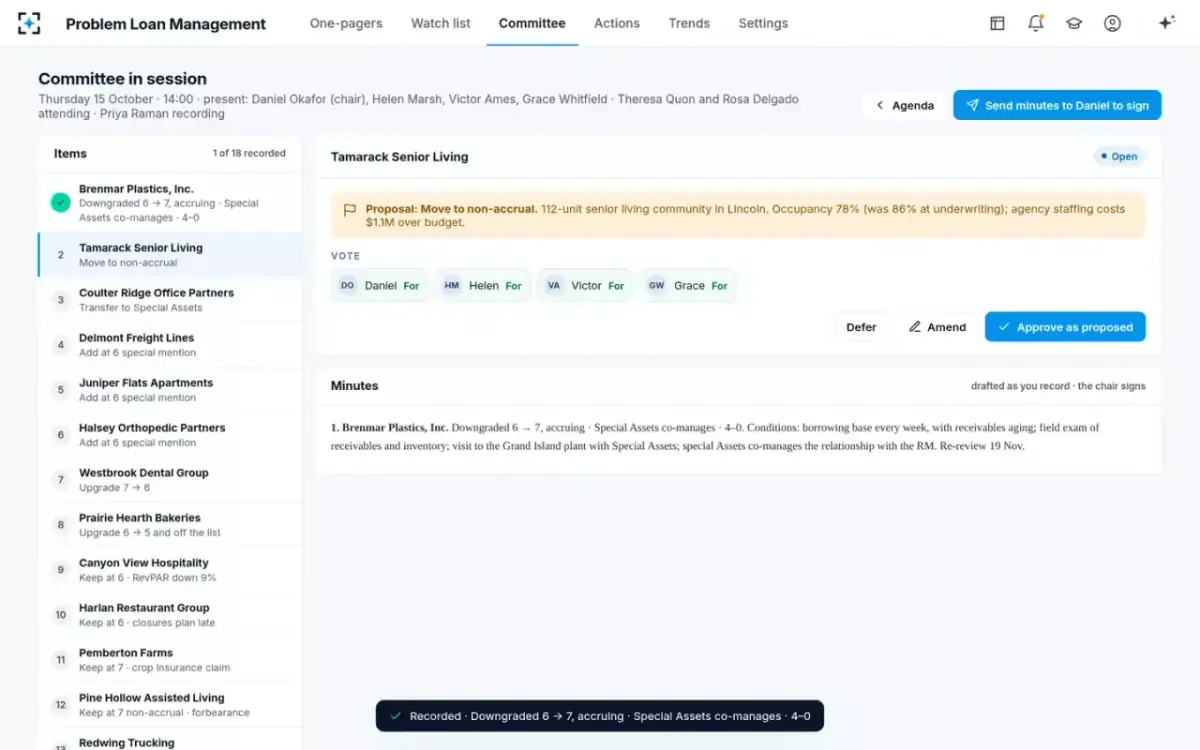
Task: Open the Actions tab
Action: pyautogui.click(x=617, y=23)
